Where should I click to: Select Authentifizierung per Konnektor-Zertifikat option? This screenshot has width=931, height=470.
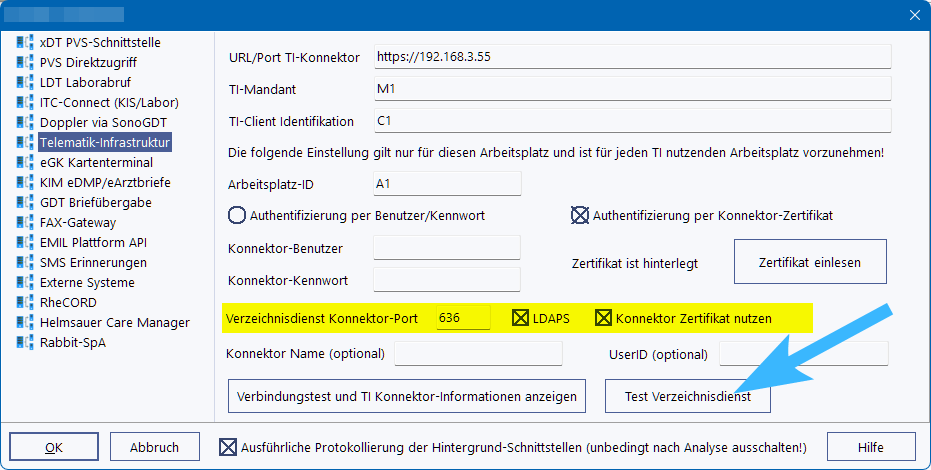coord(580,214)
